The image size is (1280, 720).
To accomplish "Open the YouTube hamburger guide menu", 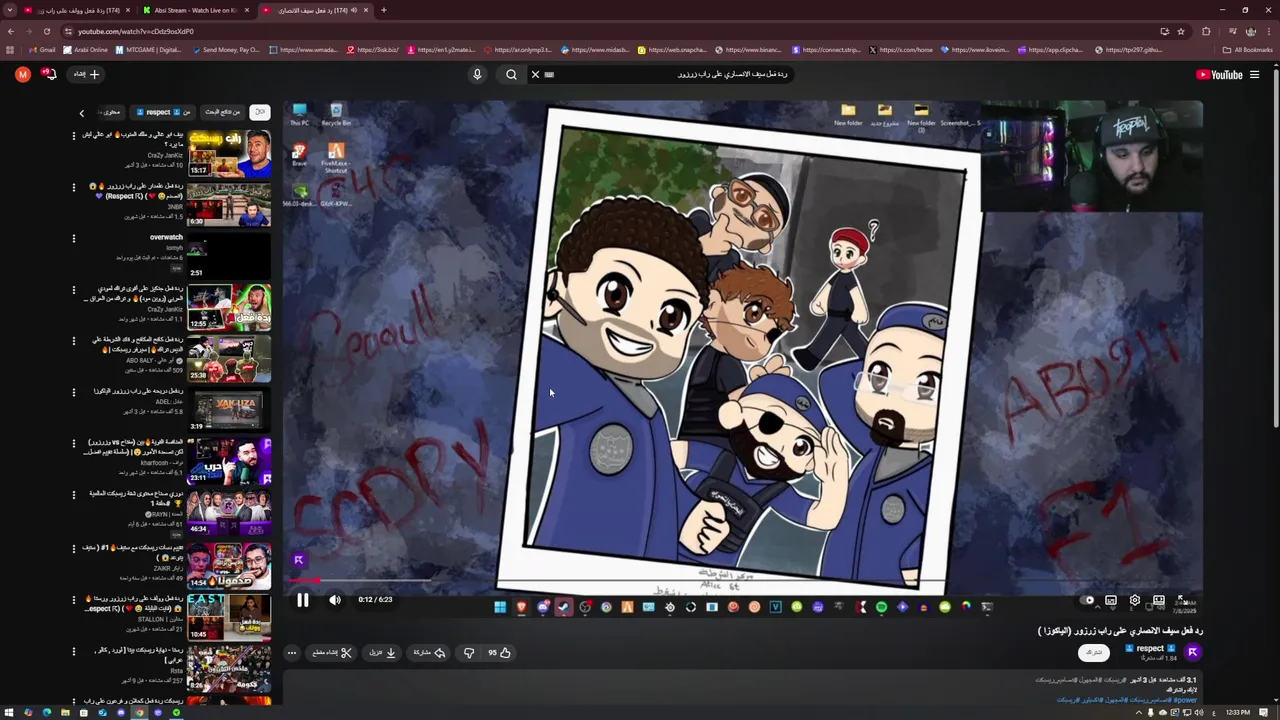I will 1254,74.
